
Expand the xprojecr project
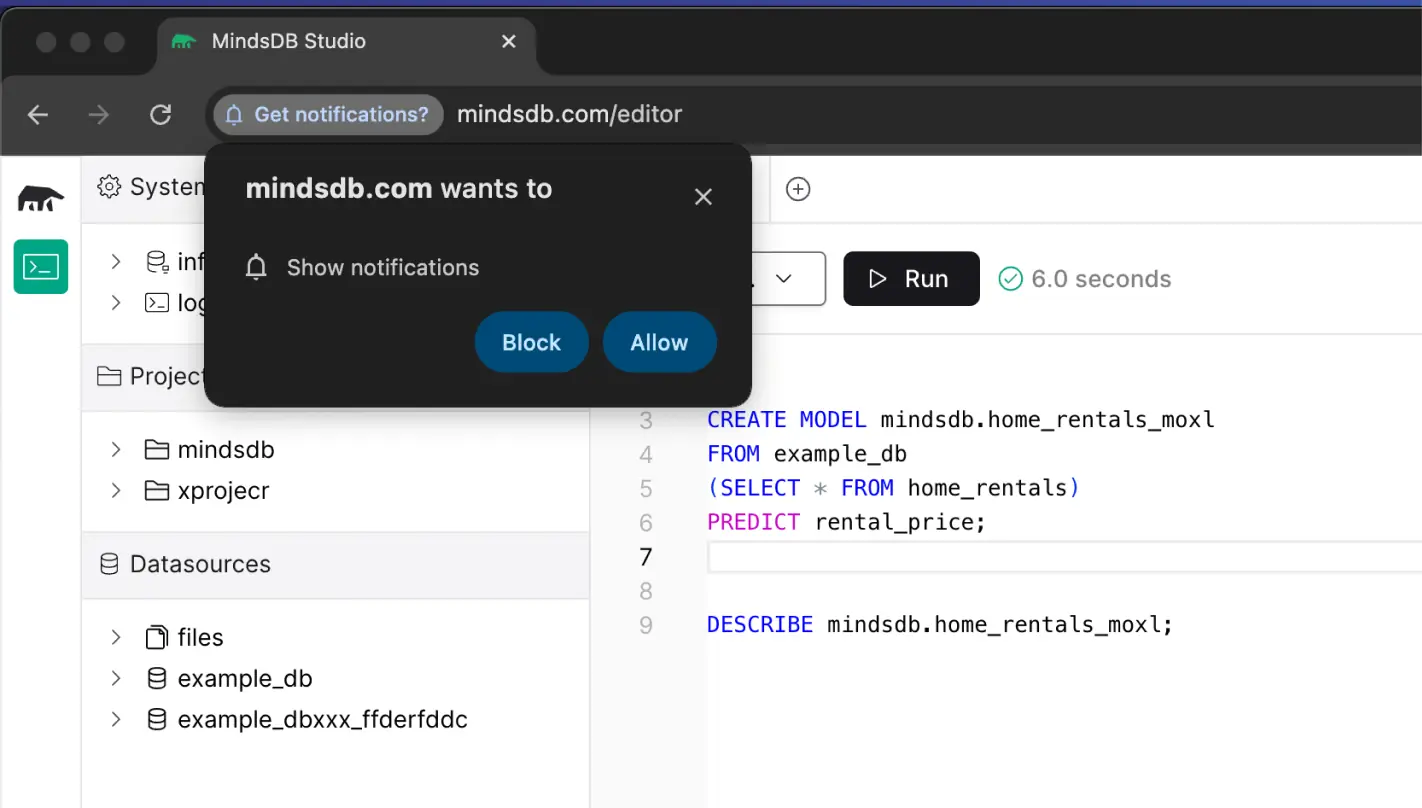click(x=116, y=491)
